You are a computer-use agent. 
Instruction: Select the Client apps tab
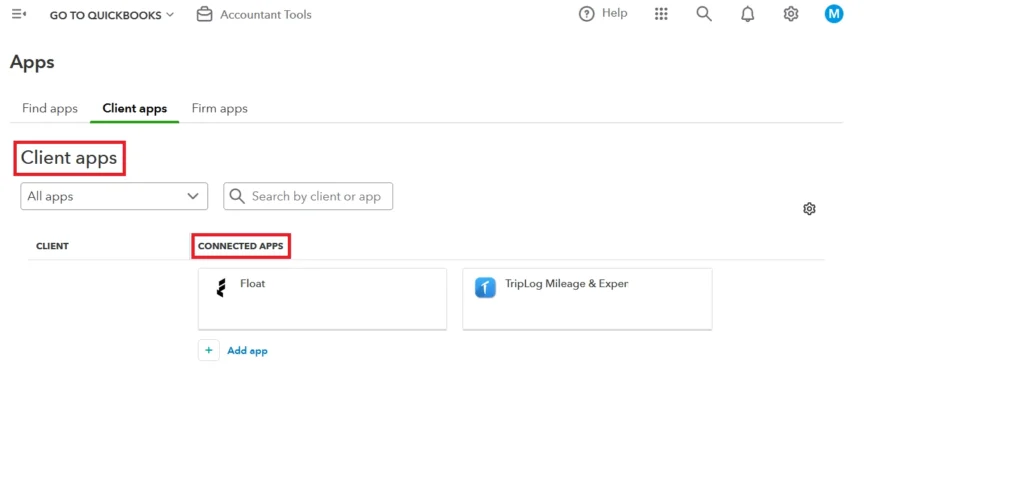point(134,108)
